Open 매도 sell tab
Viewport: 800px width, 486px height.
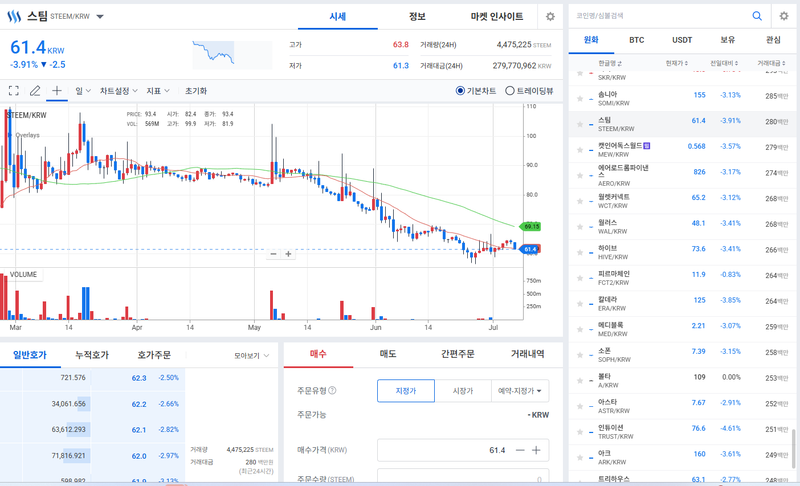pos(388,354)
